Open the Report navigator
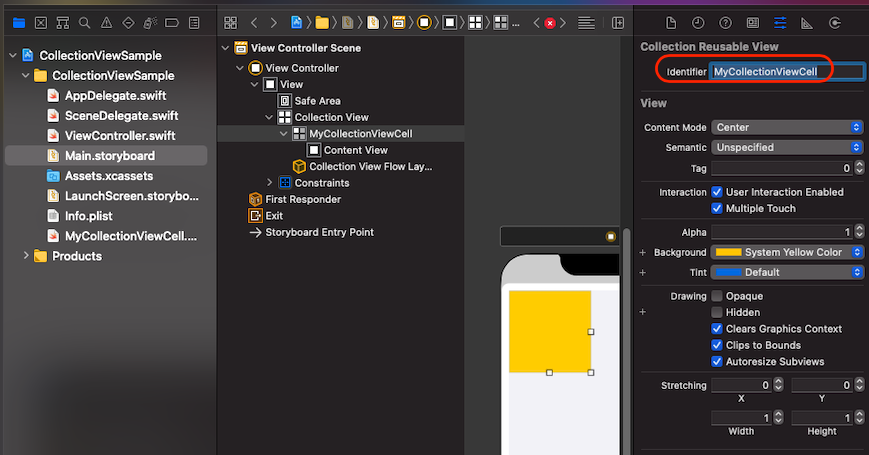 tap(194, 23)
